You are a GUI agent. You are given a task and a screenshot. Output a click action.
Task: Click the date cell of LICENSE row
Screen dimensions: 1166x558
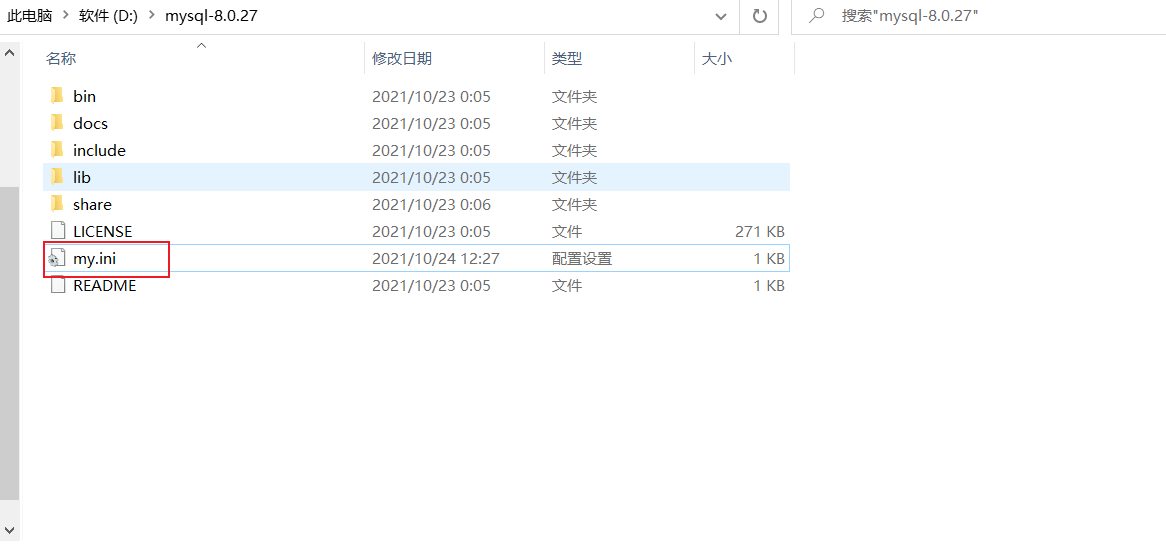pyautogui.click(x=431, y=231)
